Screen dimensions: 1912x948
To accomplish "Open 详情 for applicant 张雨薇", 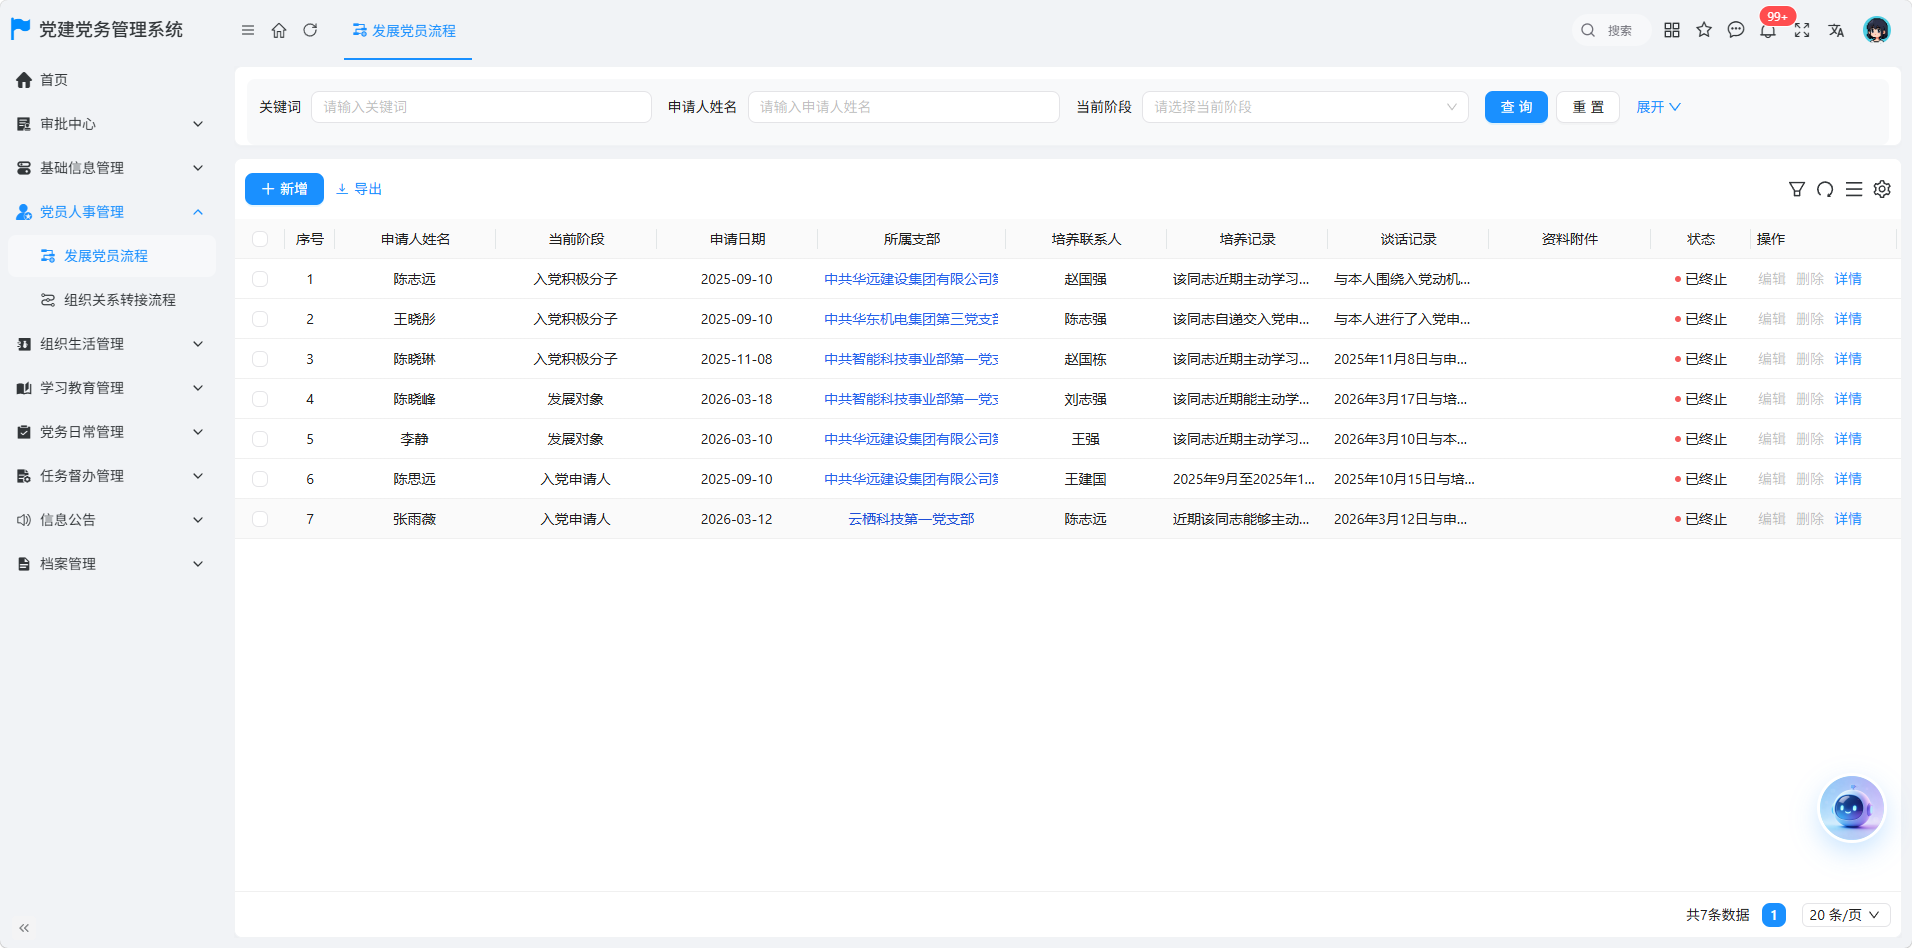I will 1848,519.
